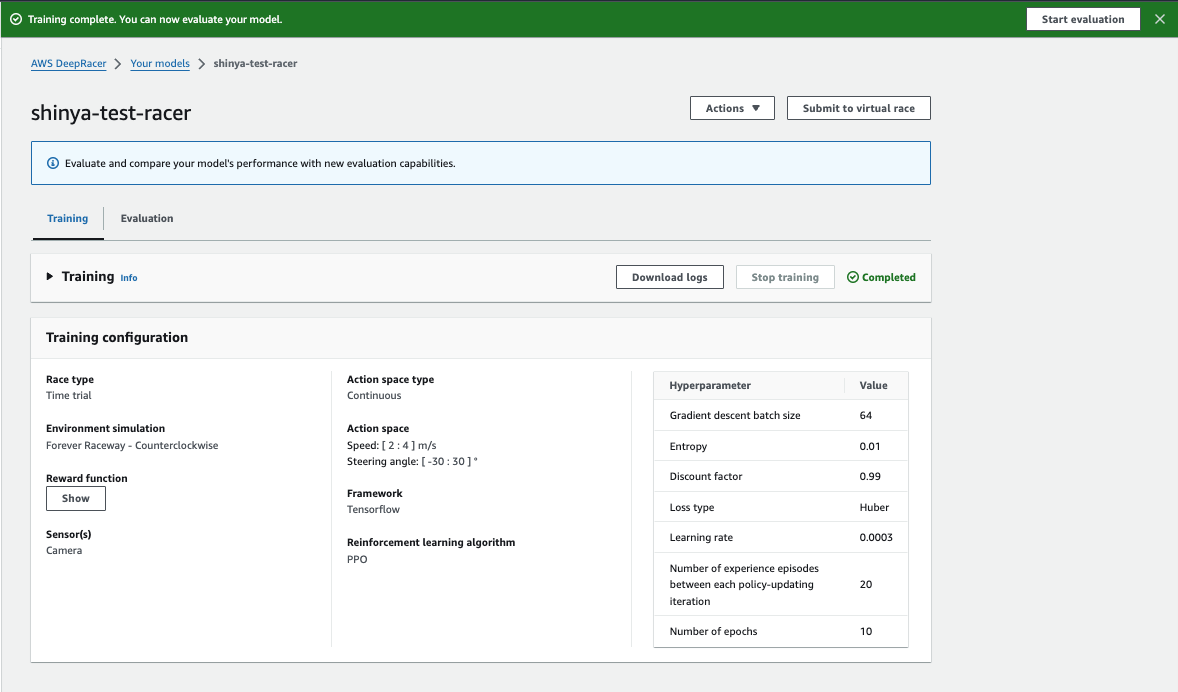
Task: Click the Steering angle range text
Action: (x=412, y=461)
